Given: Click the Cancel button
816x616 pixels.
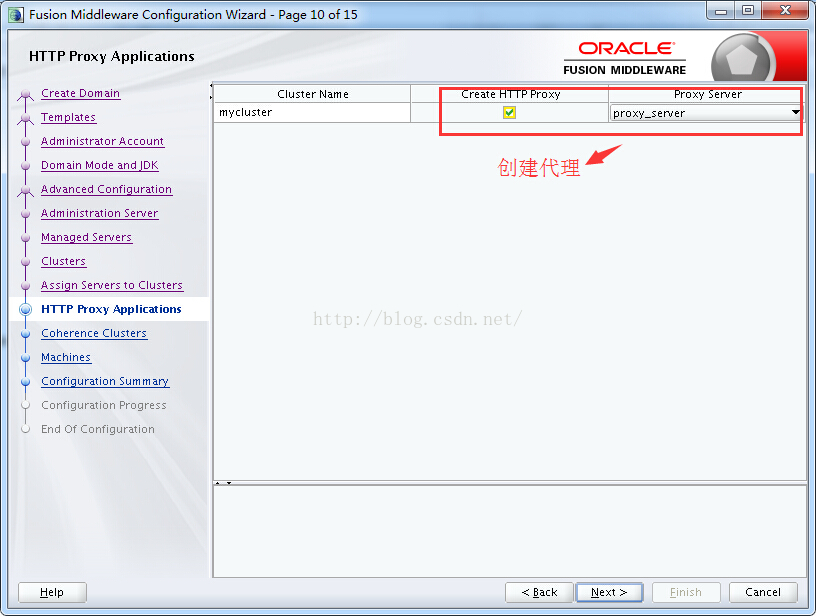Looking at the screenshot, I should 763,592.
